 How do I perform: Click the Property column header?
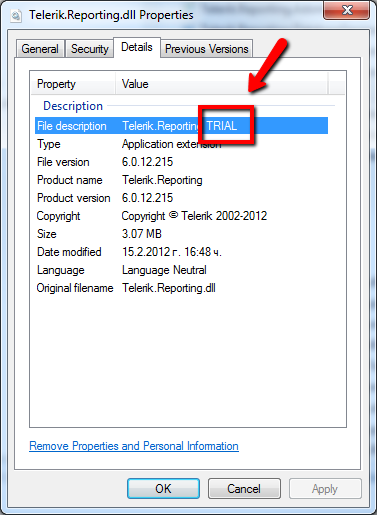click(73, 84)
